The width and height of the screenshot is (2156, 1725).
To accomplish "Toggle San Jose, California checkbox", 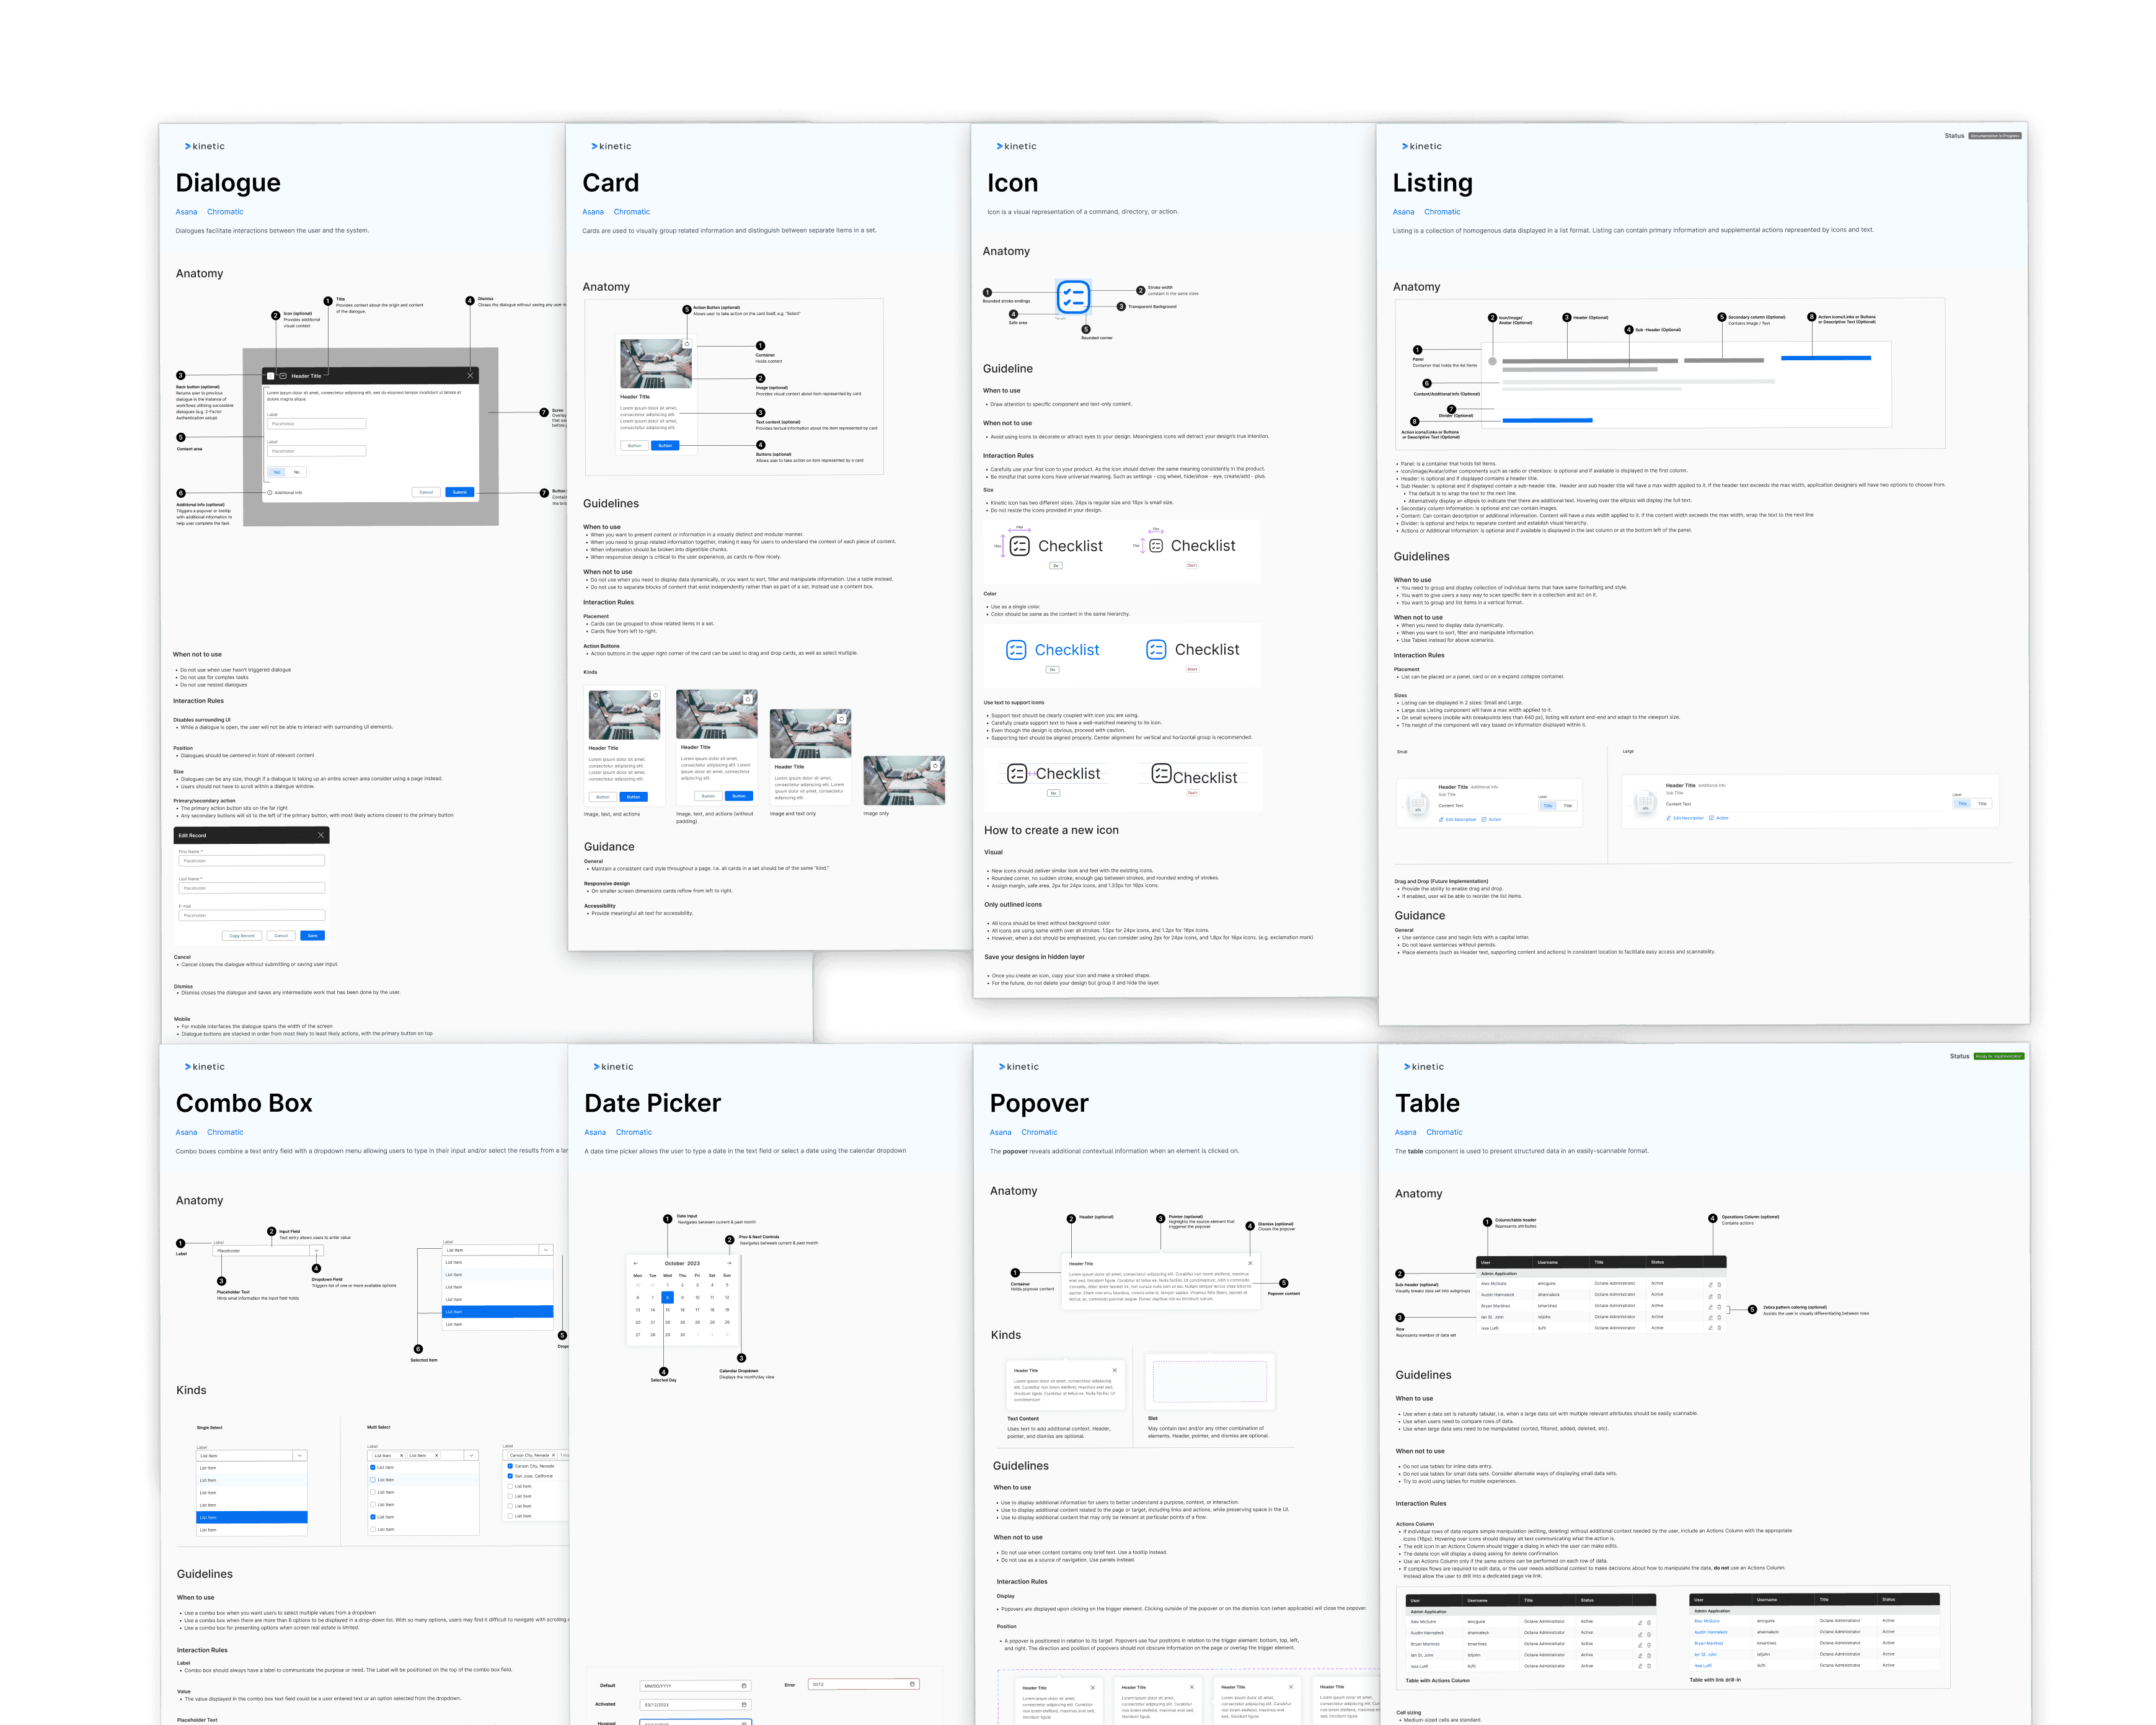I will 510,1476.
